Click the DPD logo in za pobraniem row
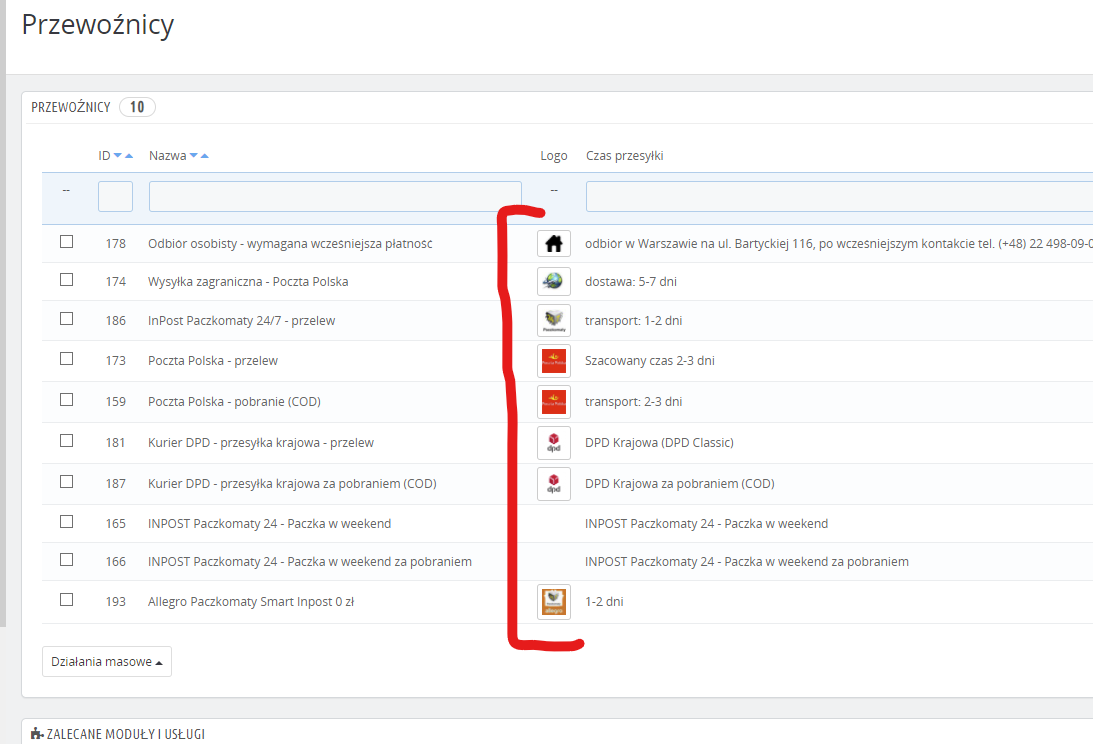Image resolution: width=1093 pixels, height=744 pixels. click(x=554, y=484)
